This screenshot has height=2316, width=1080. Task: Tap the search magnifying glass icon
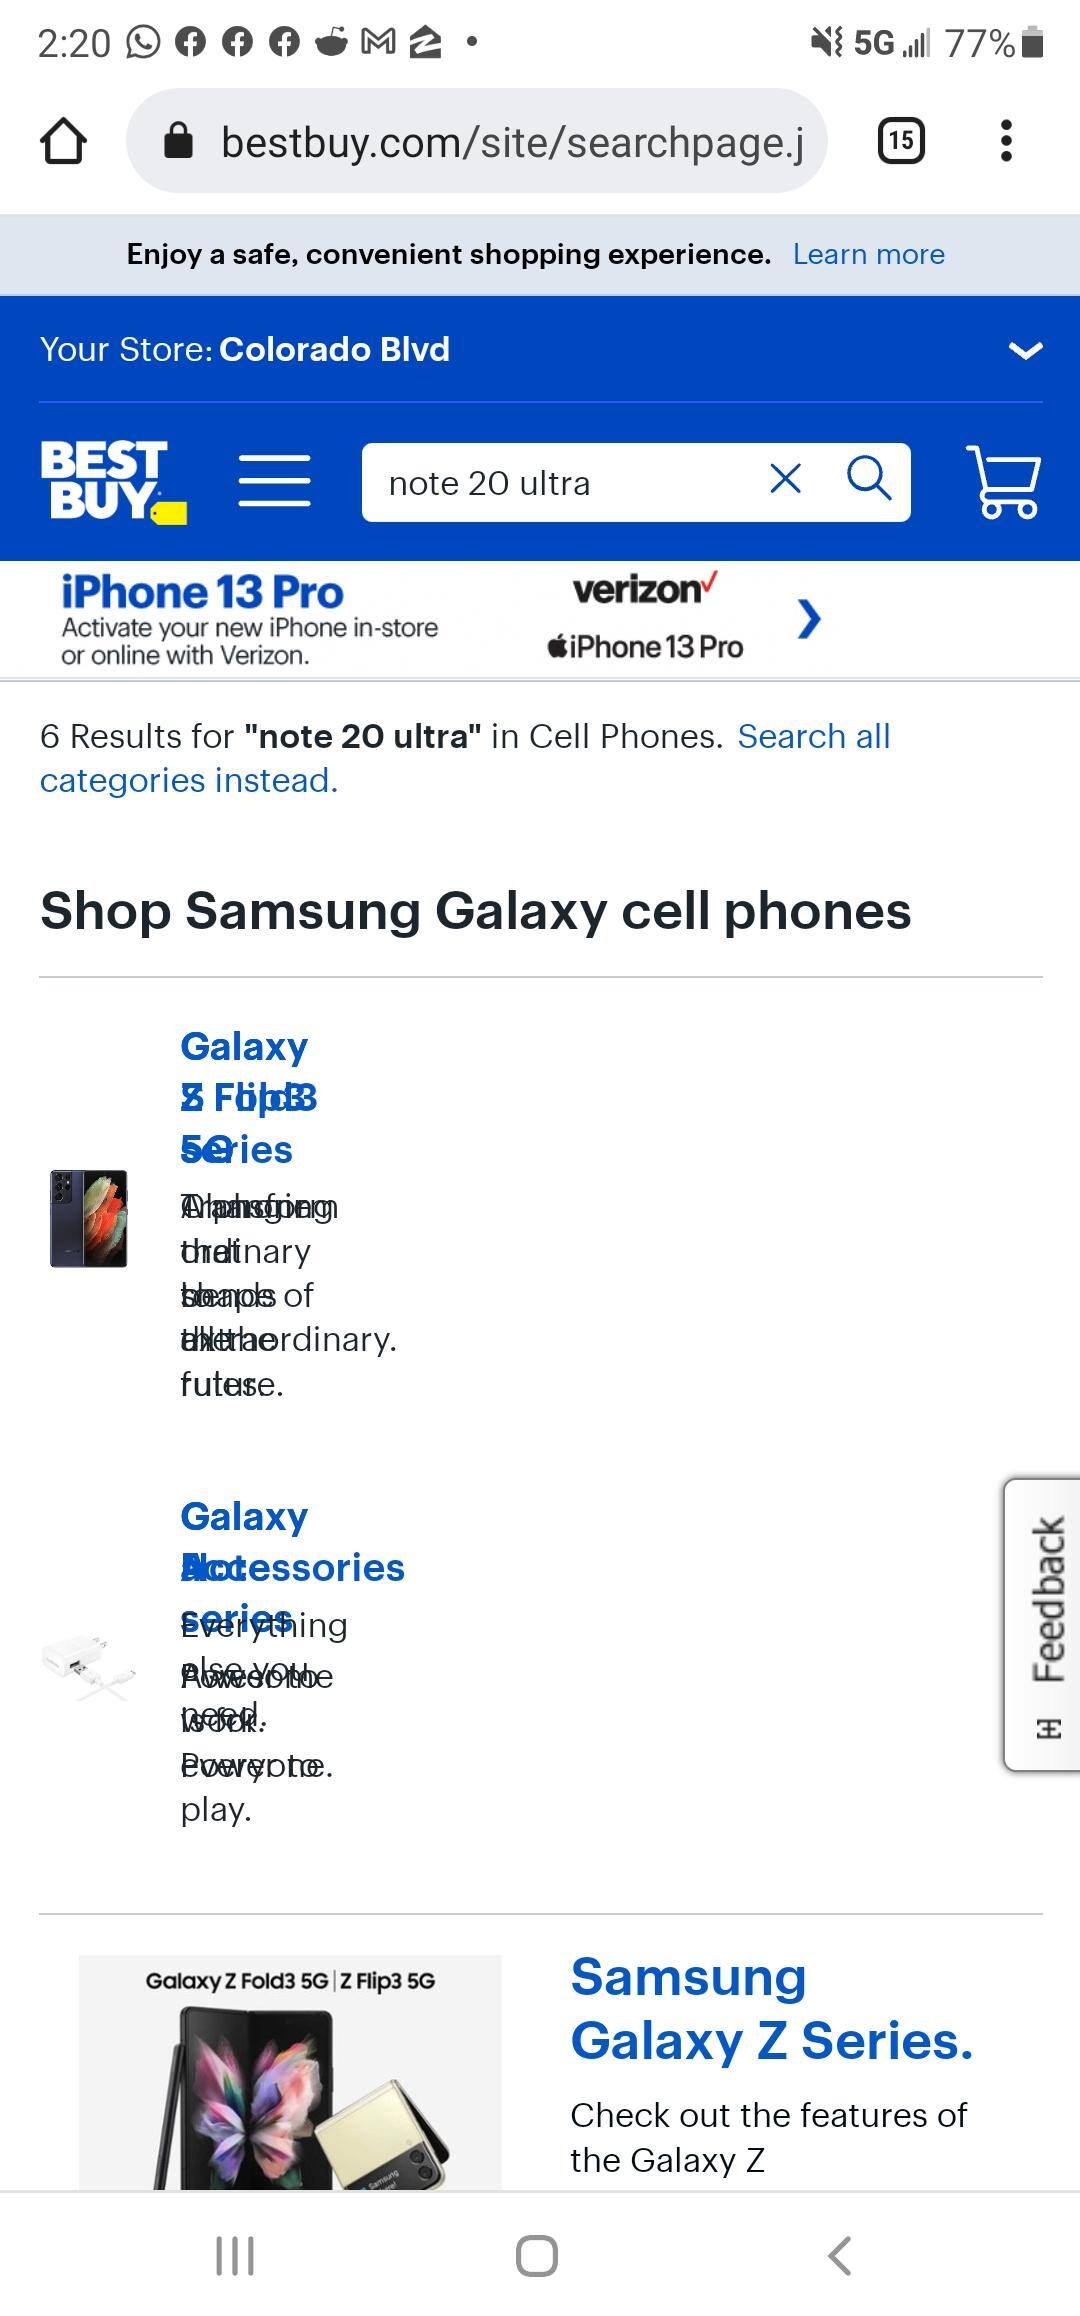coord(868,481)
